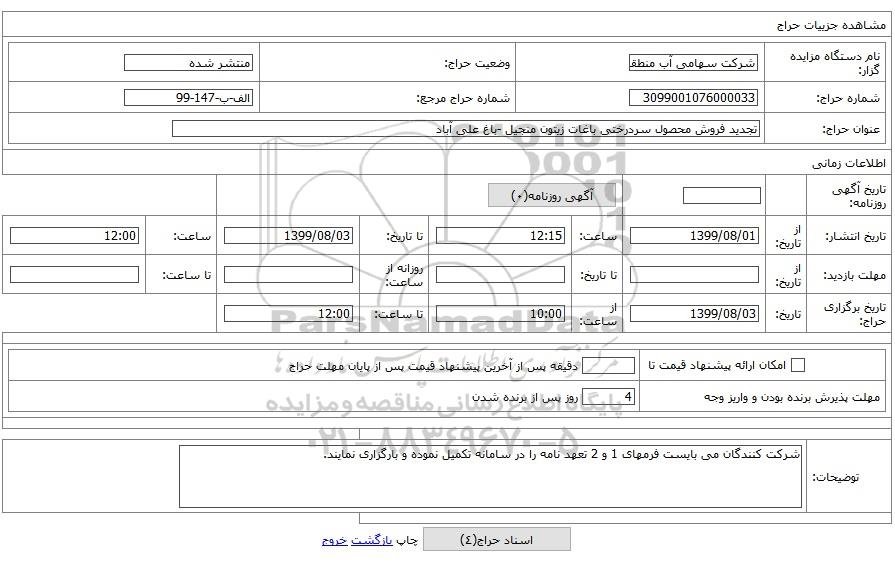Click the نام دستگاه مزایده گزار label
This screenshot has width=895, height=576.
(835, 63)
